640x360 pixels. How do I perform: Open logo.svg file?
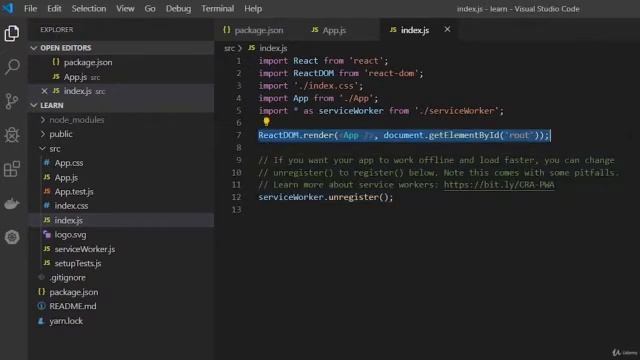pos(70,235)
